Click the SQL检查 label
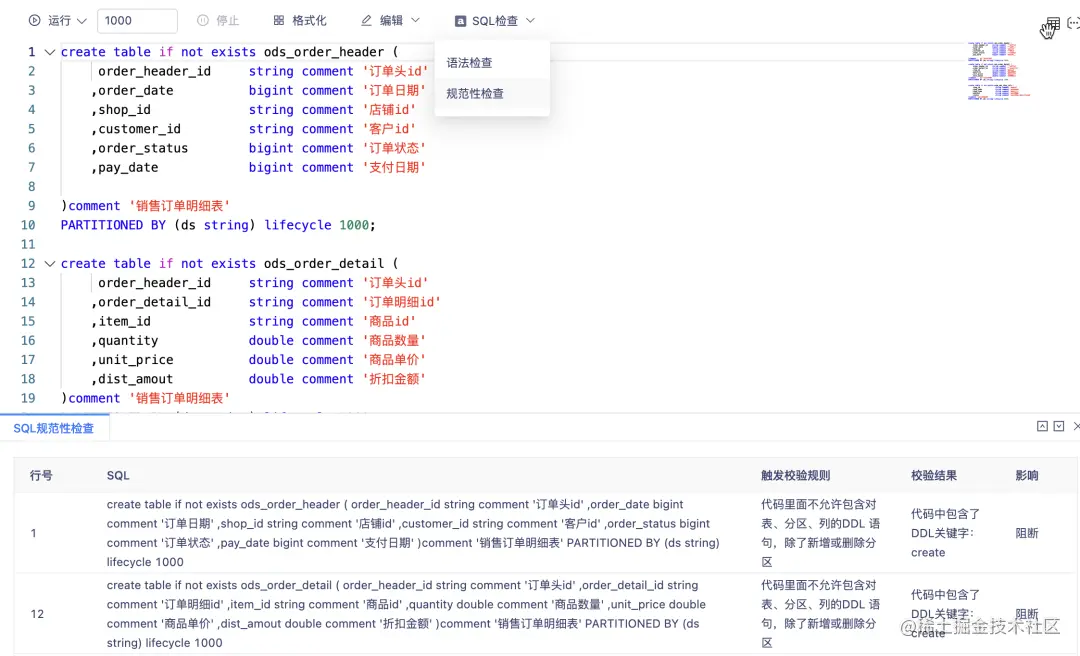The height and width of the screenshot is (656, 1080). point(495,21)
